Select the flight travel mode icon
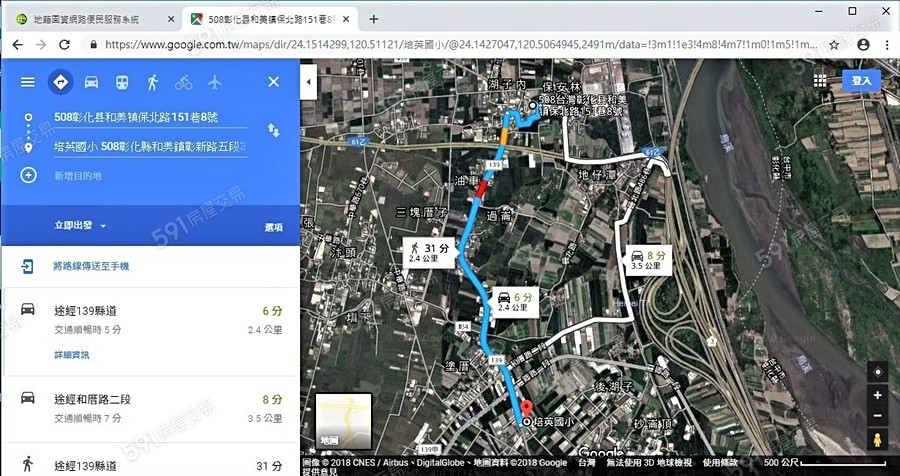This screenshot has width=900, height=476. pos(214,82)
